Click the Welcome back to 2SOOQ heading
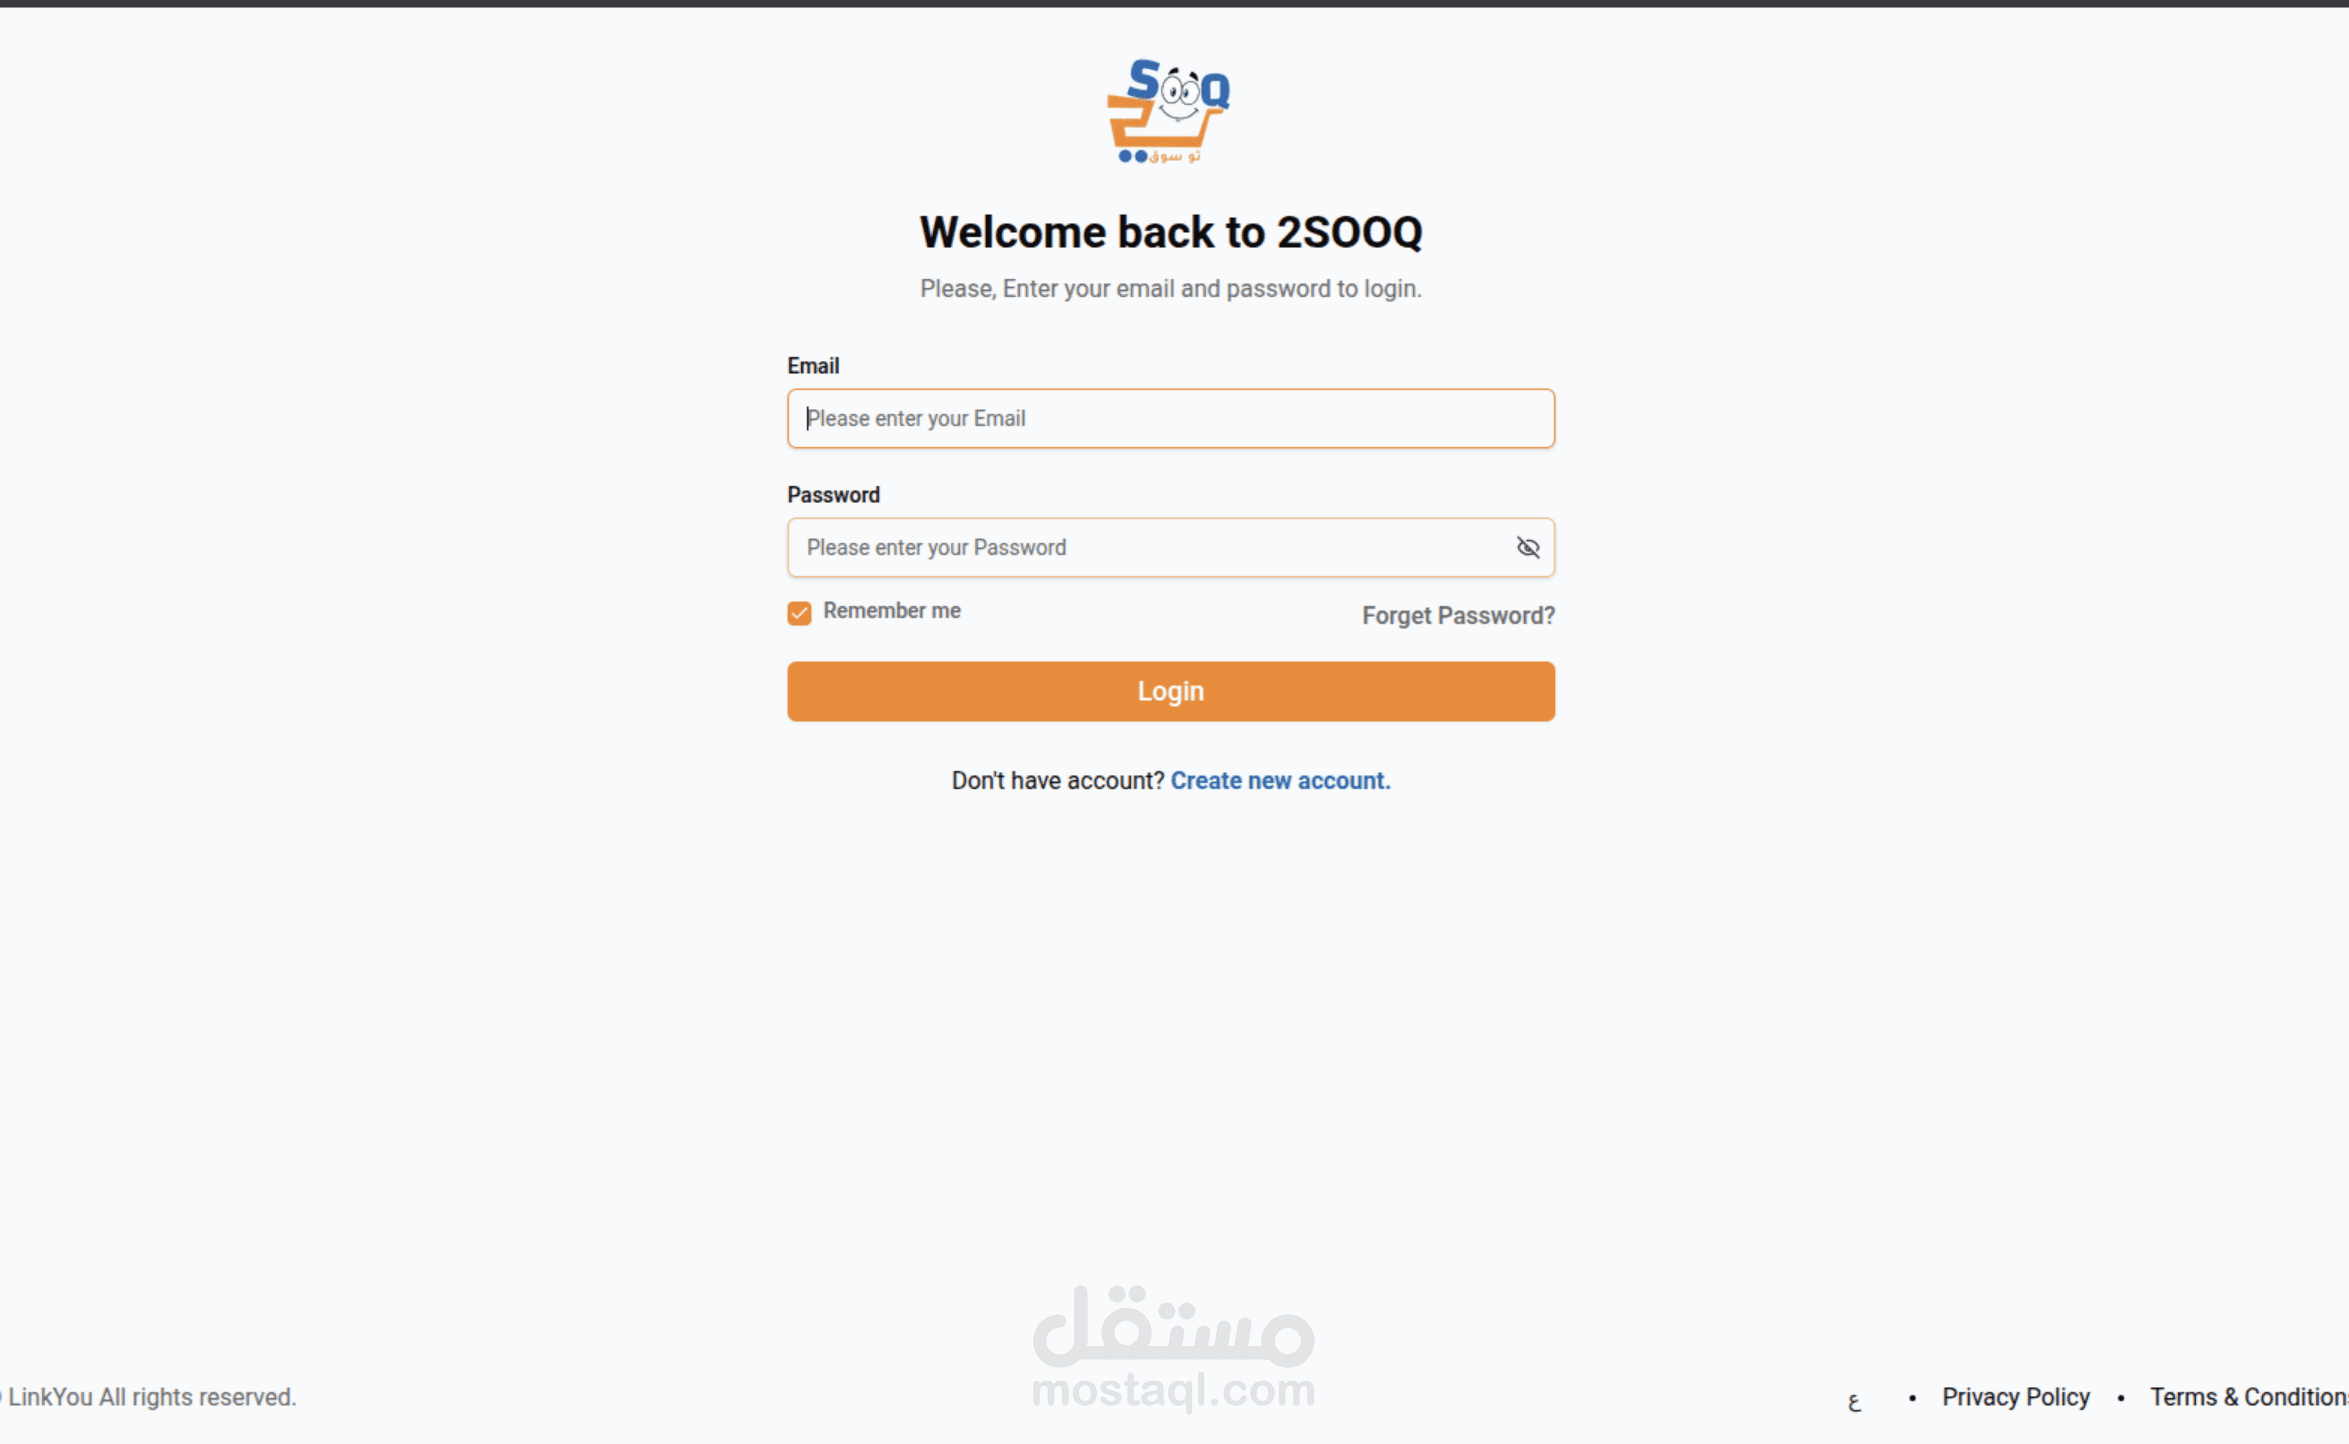The height and width of the screenshot is (1444, 2349). [1170, 232]
